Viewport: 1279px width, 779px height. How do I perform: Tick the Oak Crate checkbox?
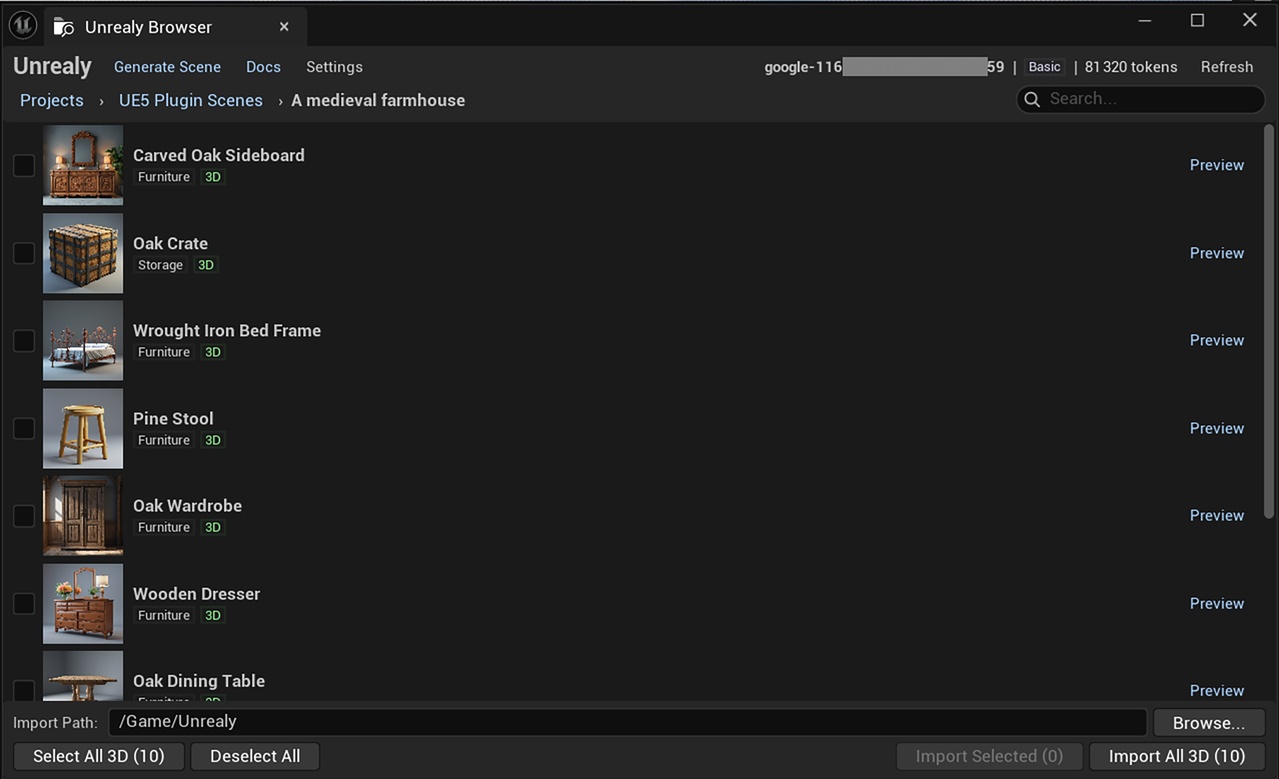click(24, 253)
